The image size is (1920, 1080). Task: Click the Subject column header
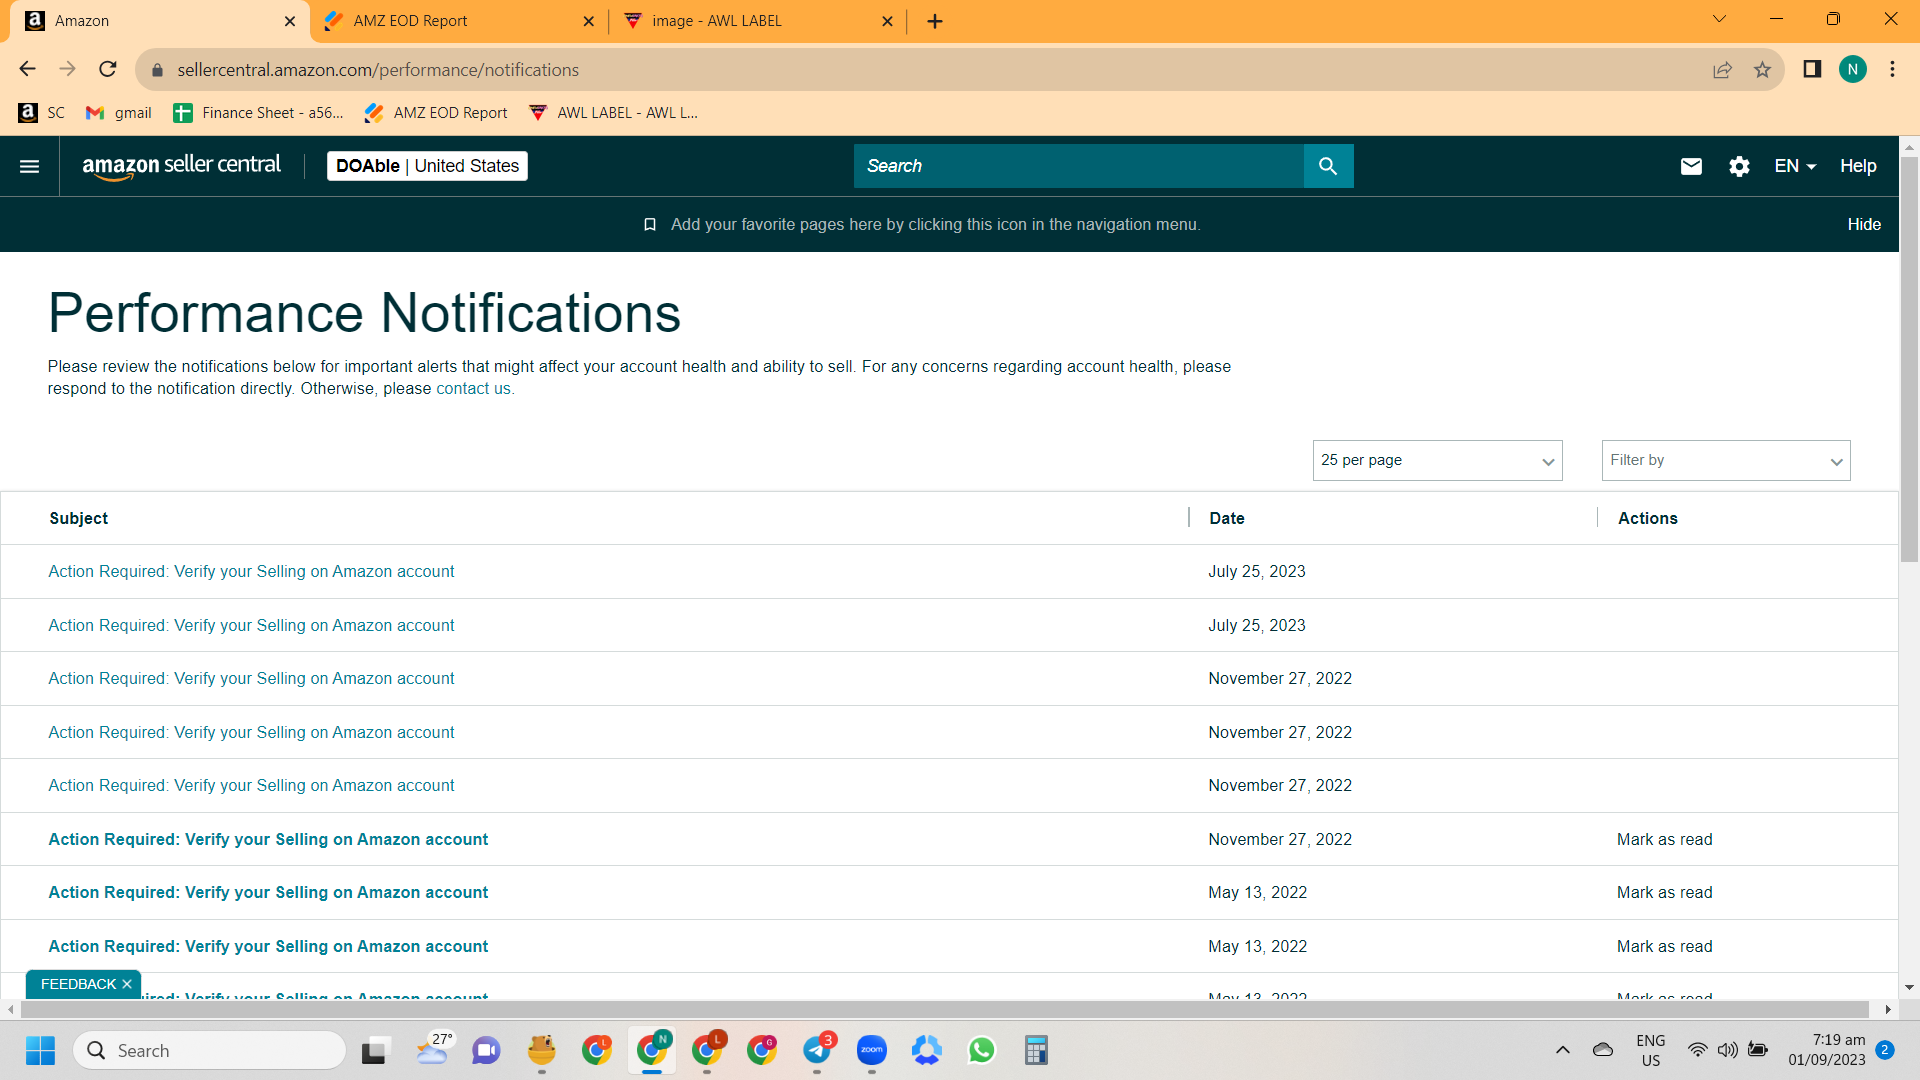(79, 518)
